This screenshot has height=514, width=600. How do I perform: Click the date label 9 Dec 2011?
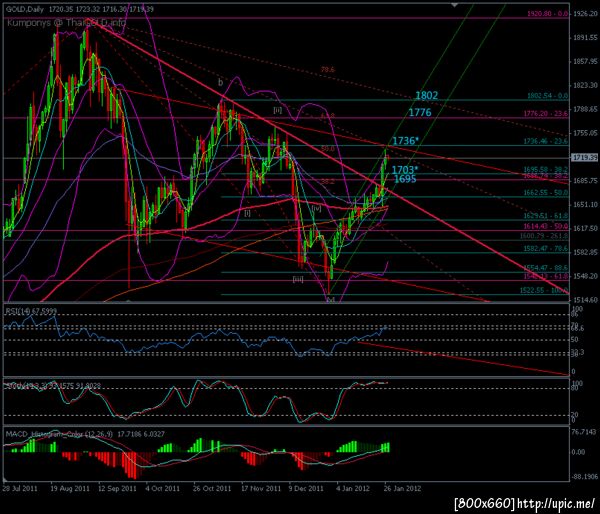tap(306, 489)
